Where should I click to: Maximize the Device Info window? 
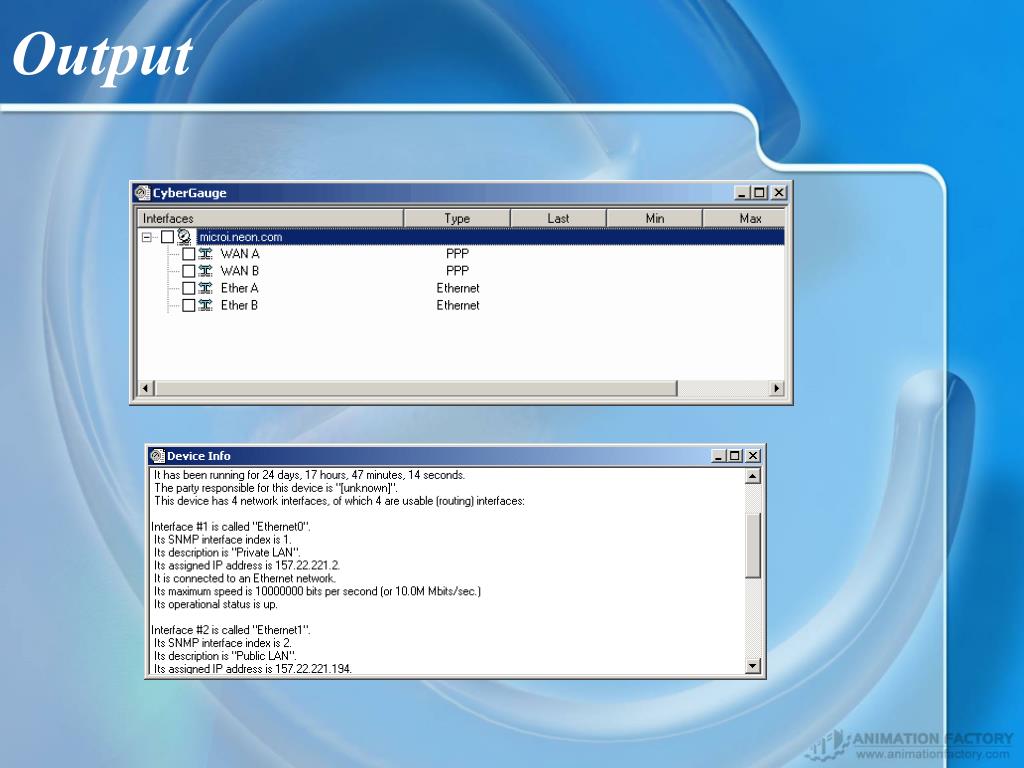pyautogui.click(x=735, y=456)
